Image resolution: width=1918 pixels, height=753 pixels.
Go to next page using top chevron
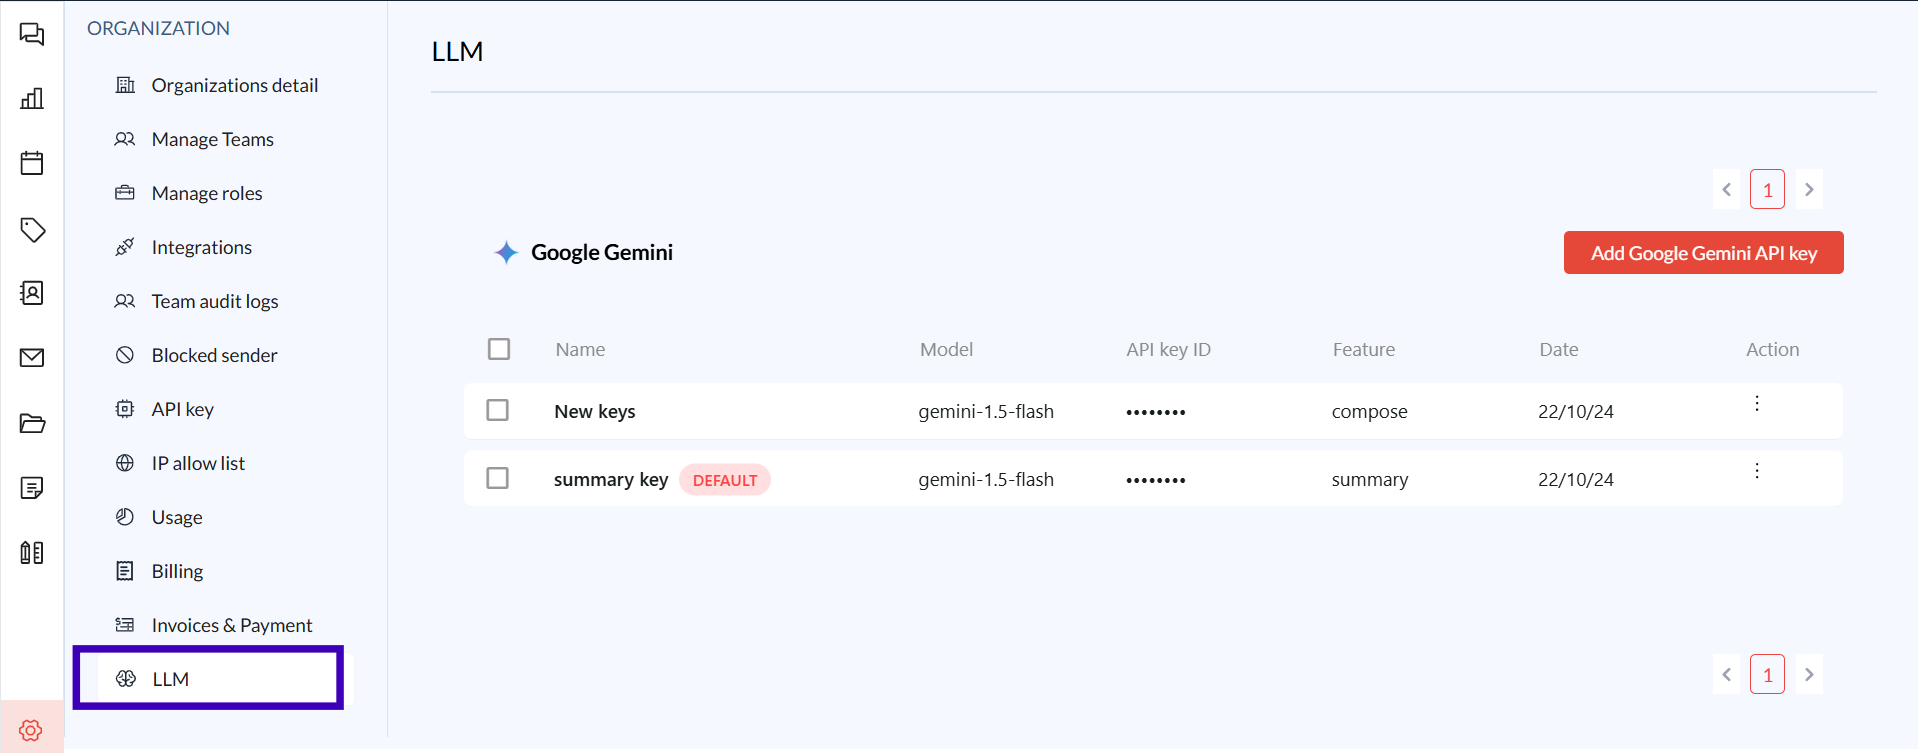click(x=1809, y=190)
